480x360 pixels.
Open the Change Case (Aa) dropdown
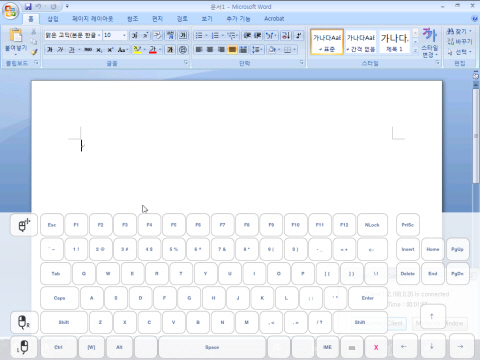pos(123,50)
